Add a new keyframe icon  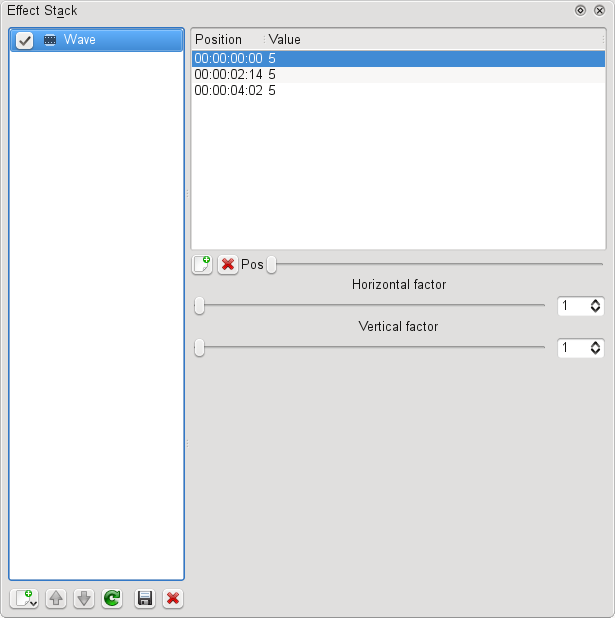(x=202, y=264)
